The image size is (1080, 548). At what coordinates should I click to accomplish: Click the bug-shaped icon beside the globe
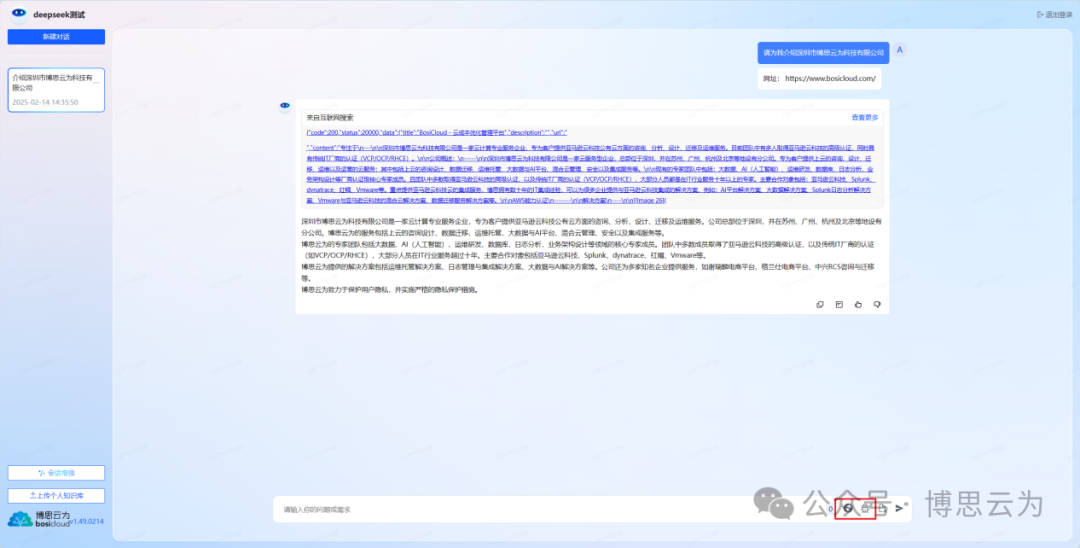[x=866, y=508]
